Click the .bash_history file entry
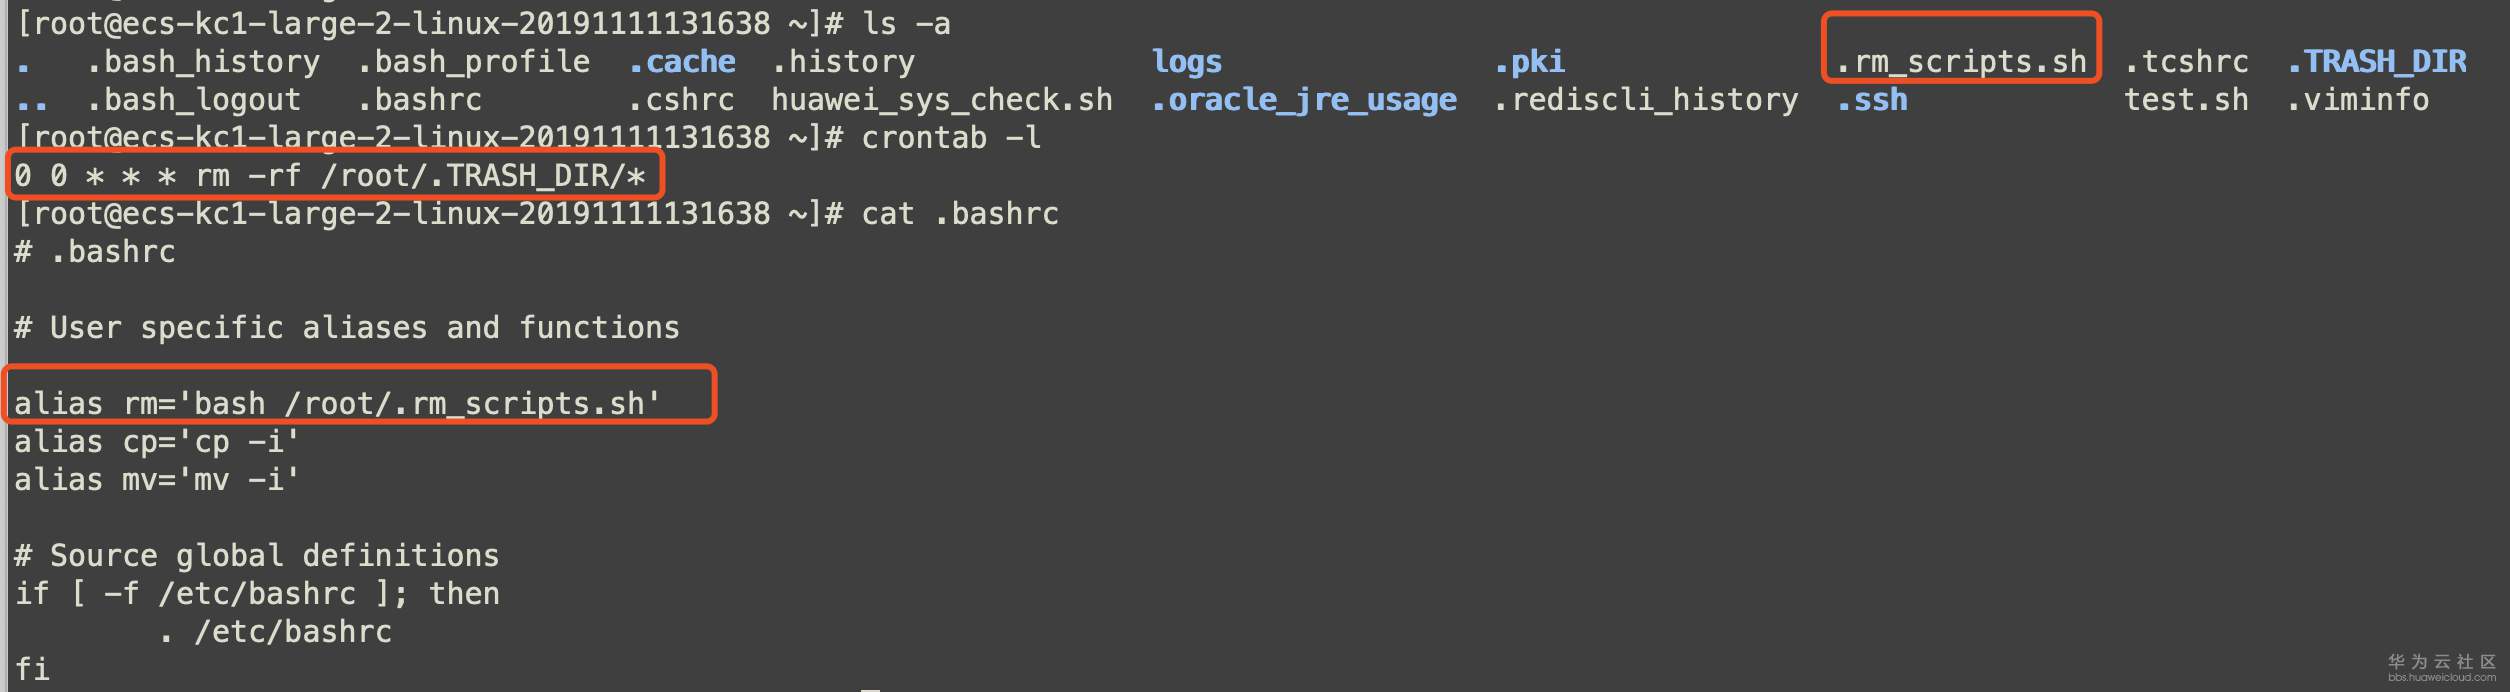This screenshot has width=2510, height=692. [203, 62]
